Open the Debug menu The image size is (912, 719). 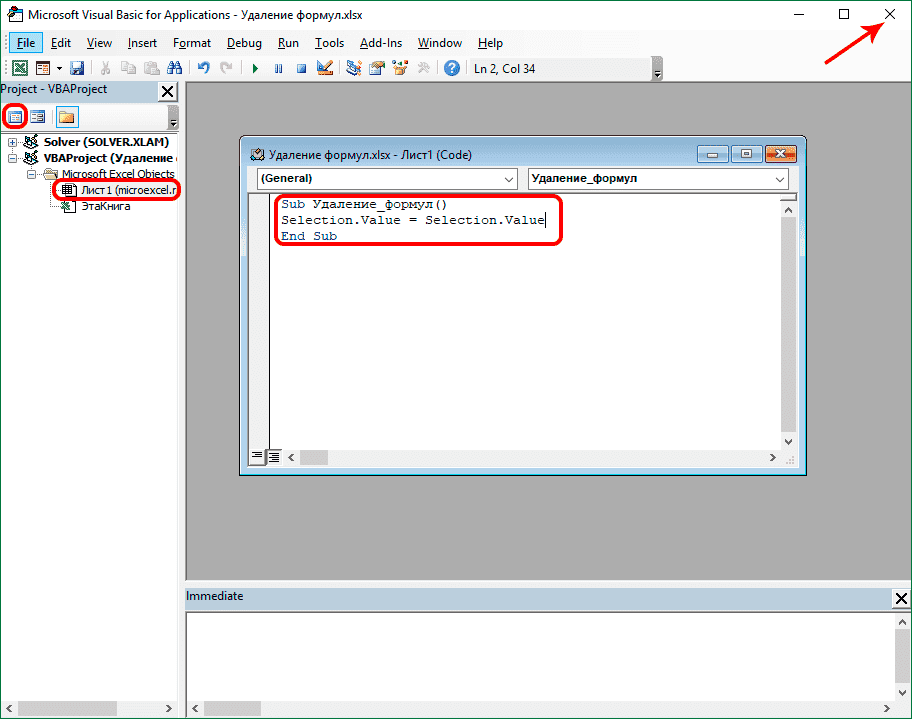[244, 43]
